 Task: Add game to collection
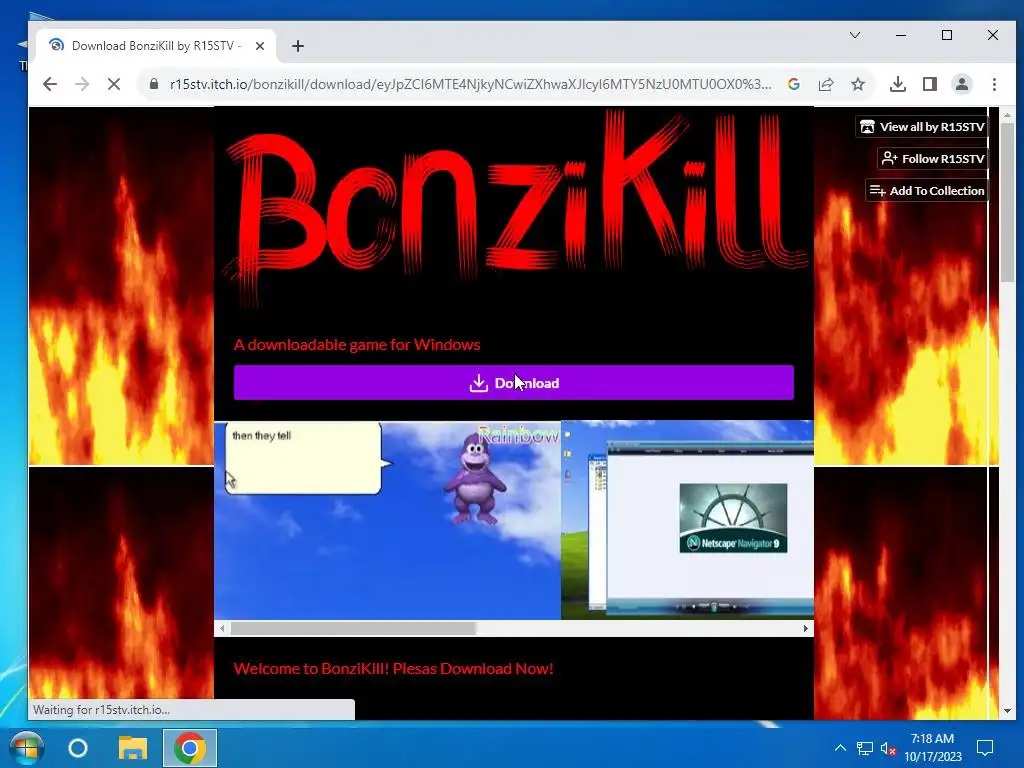(927, 191)
